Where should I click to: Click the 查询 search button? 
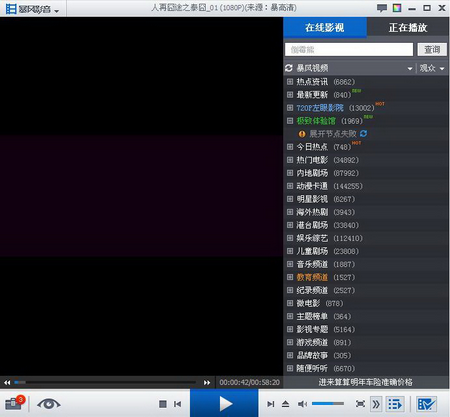coord(432,50)
